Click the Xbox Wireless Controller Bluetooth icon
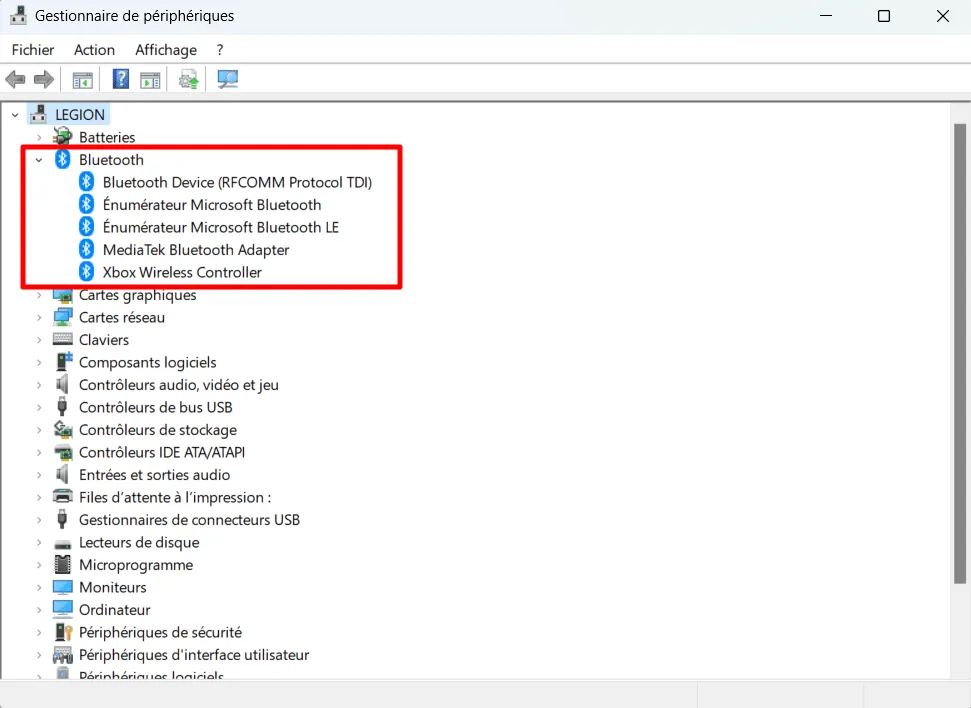Image resolution: width=971 pixels, height=708 pixels. coord(86,272)
